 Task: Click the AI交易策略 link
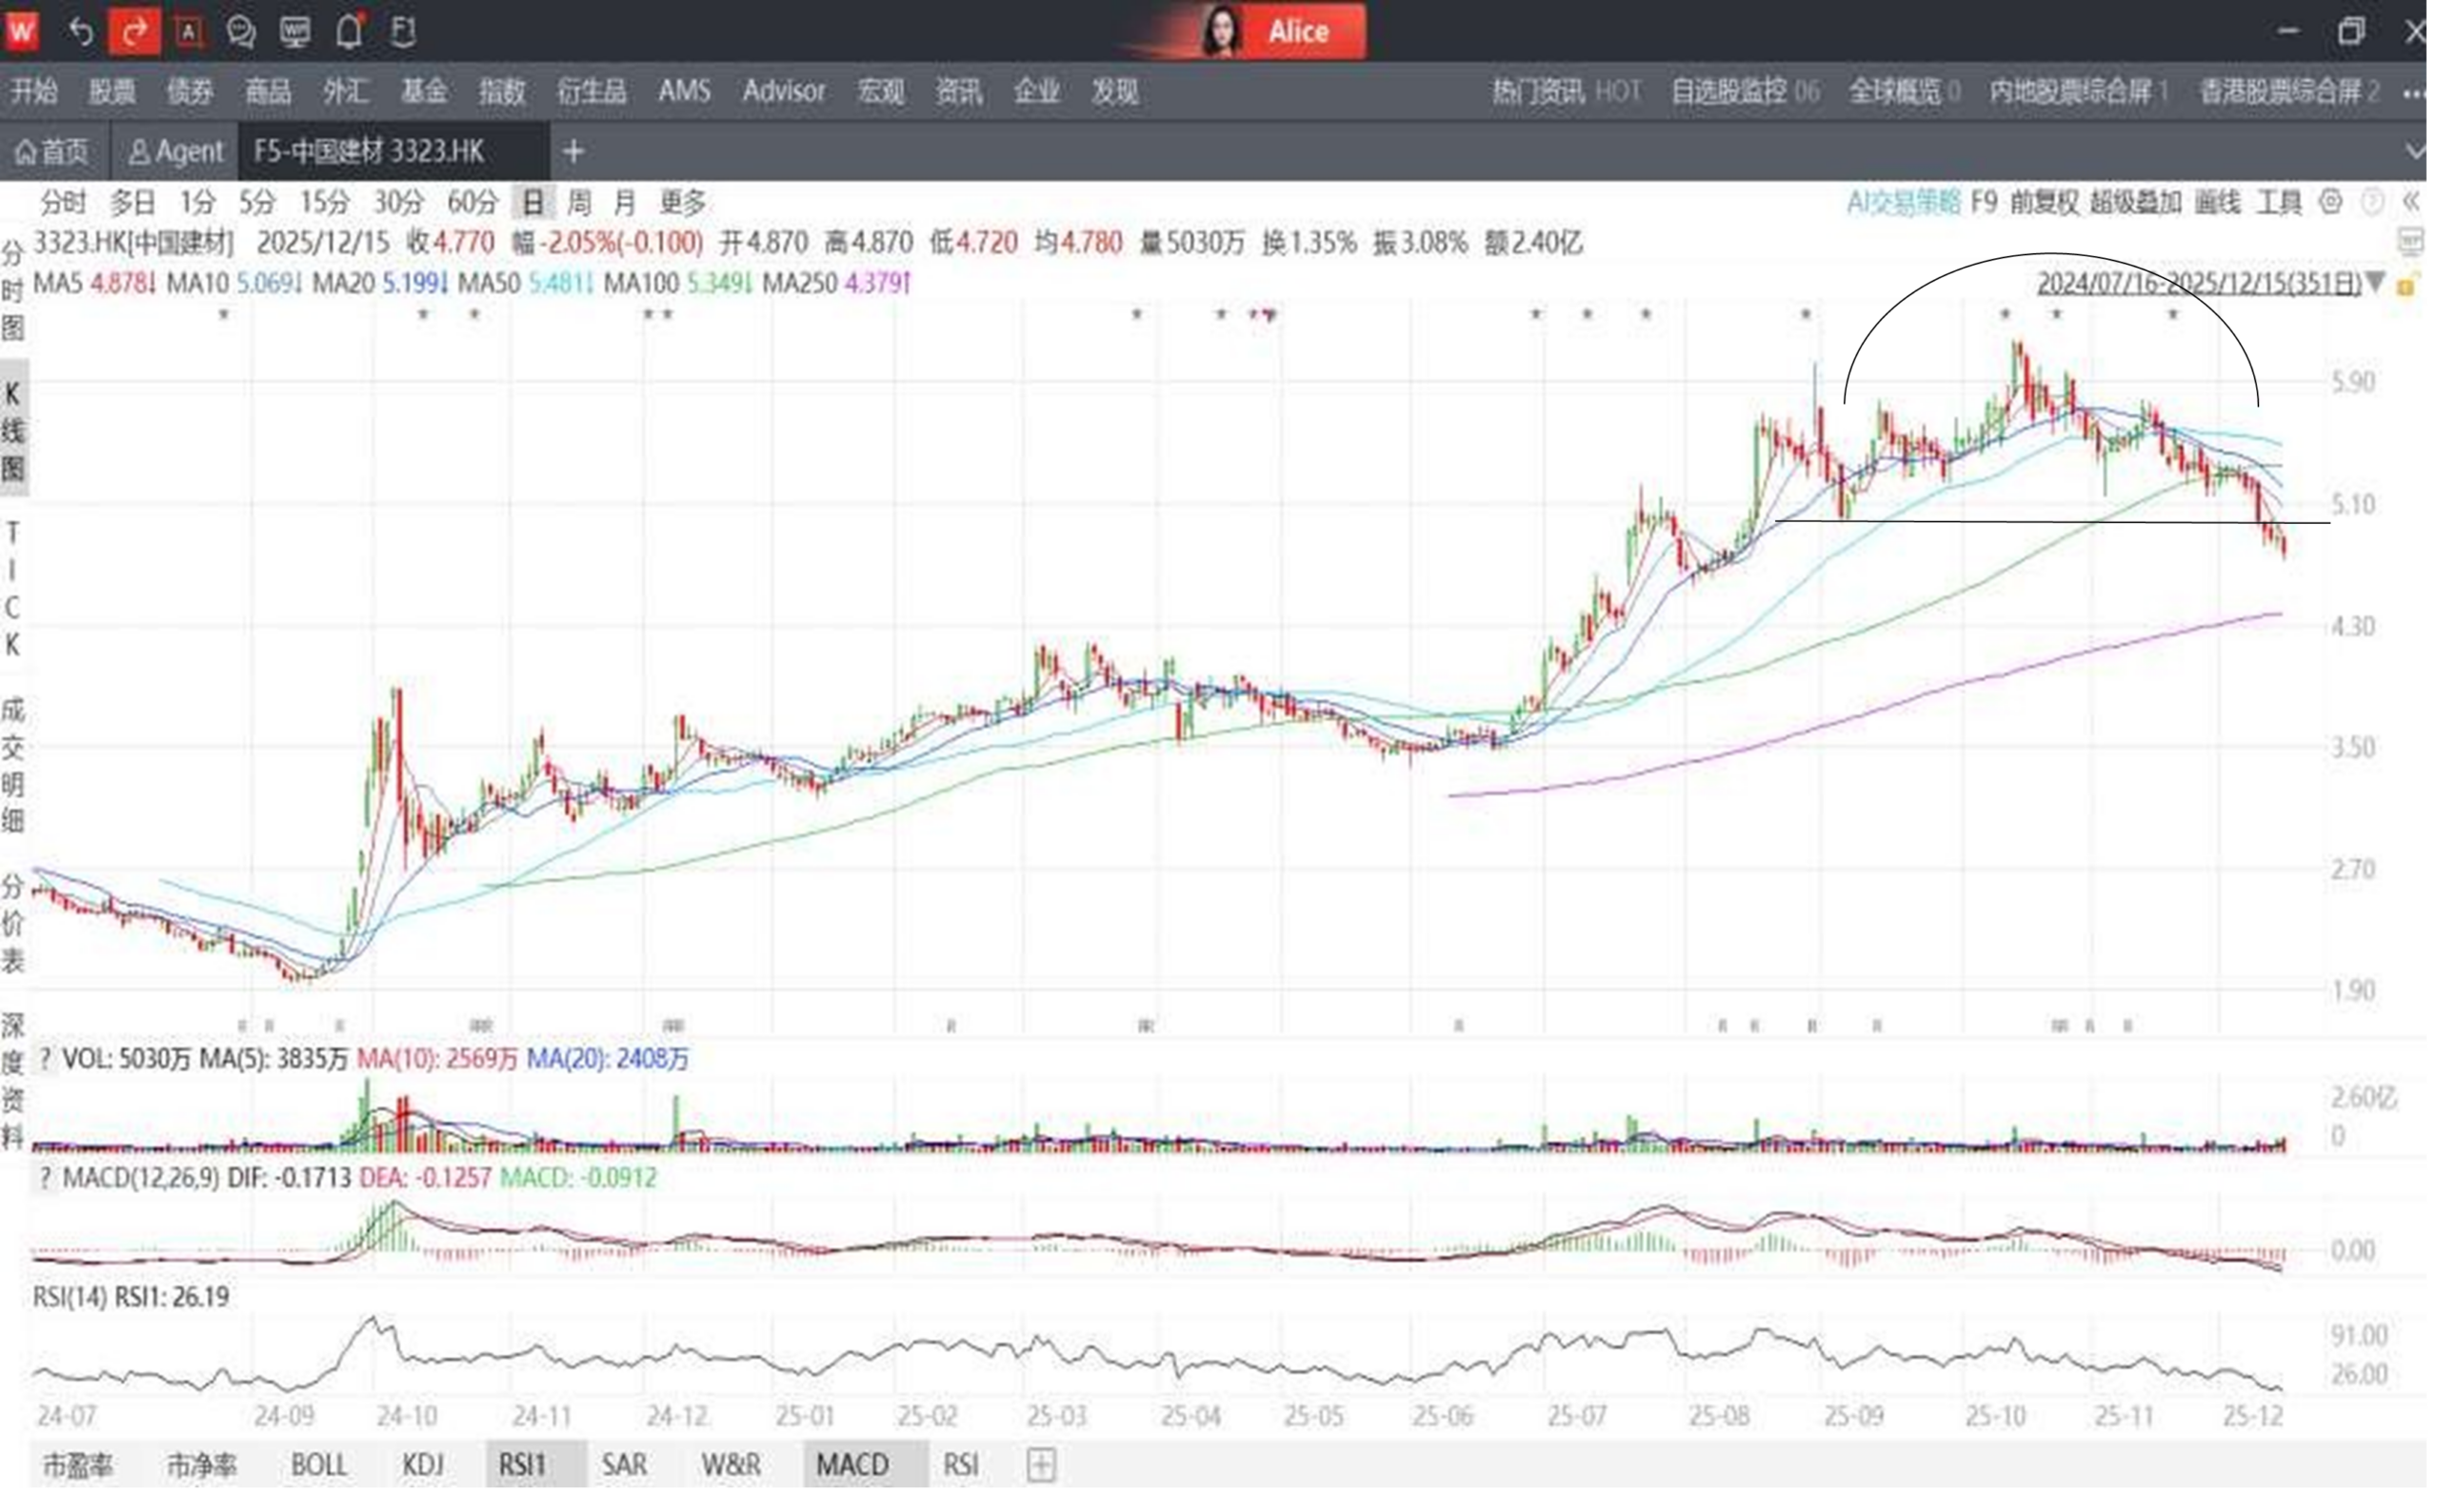click(1903, 202)
